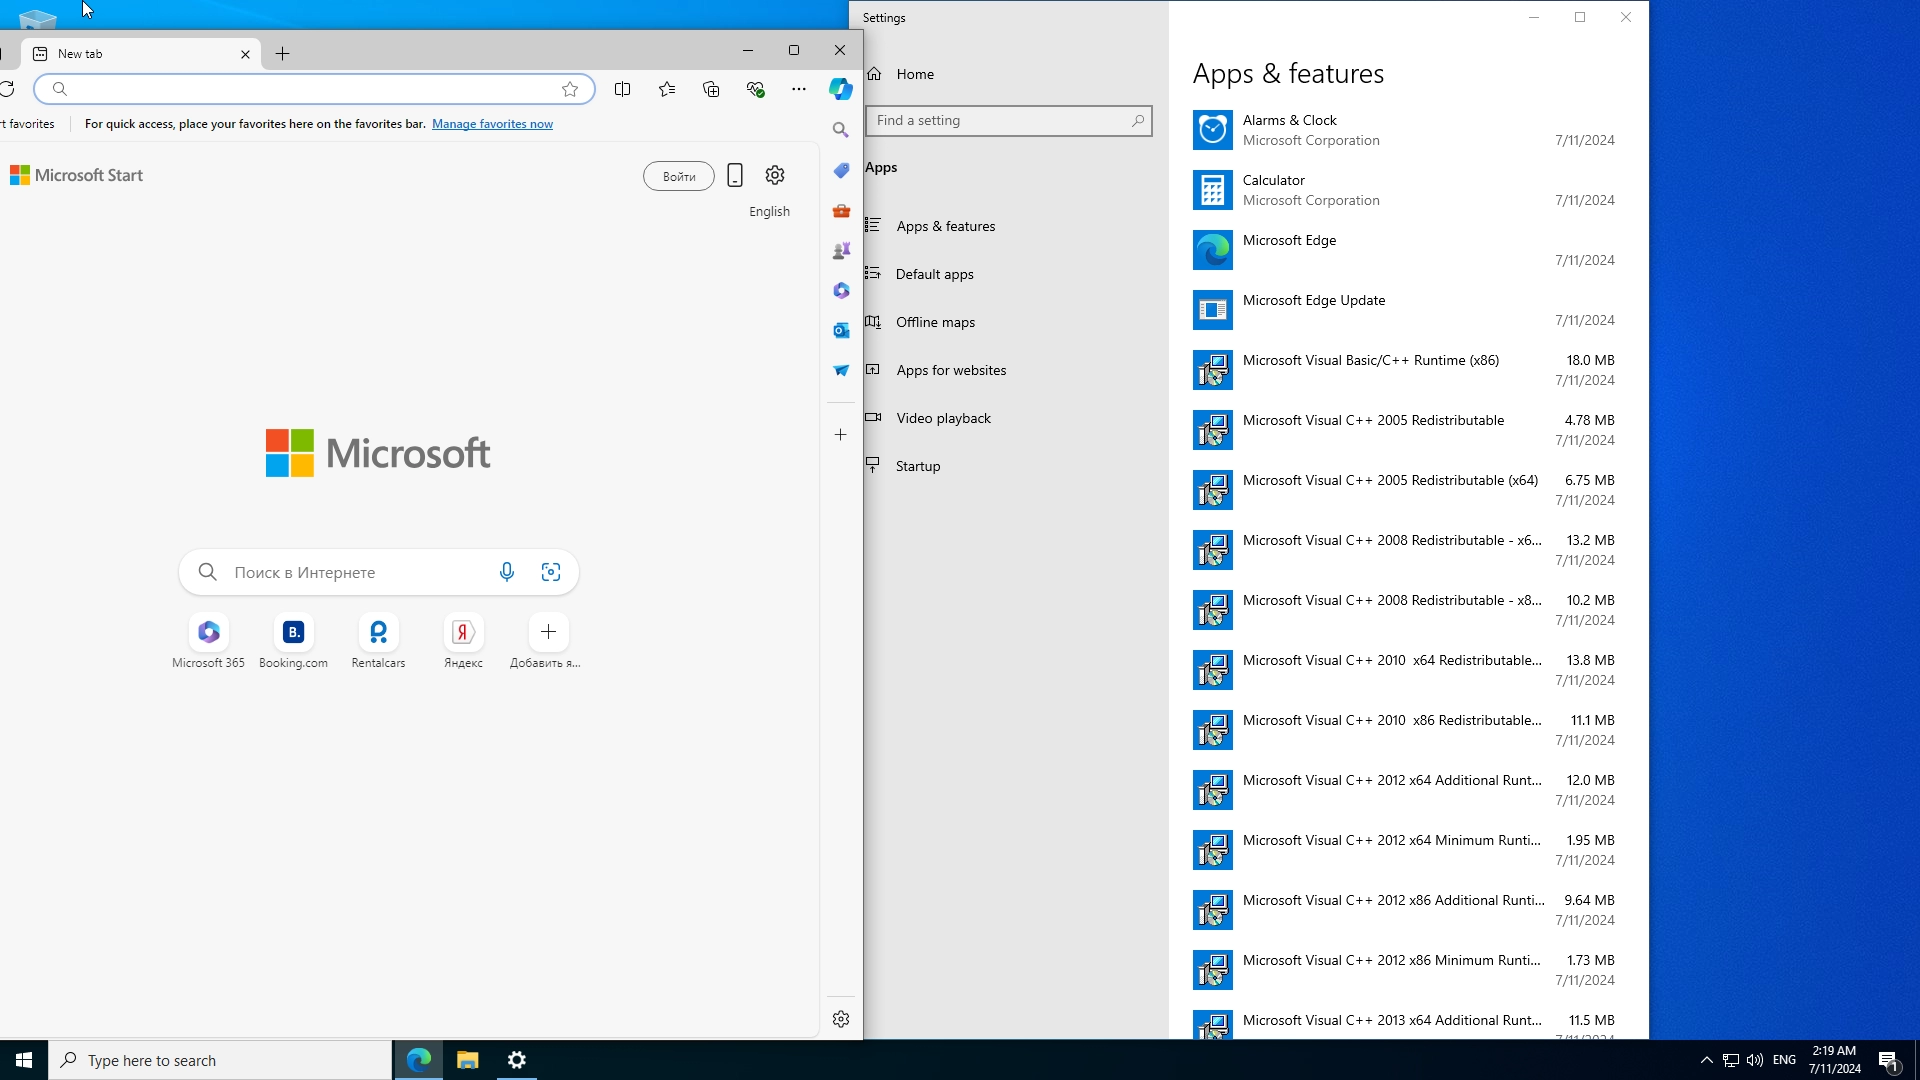Open page settings gear on Microsoft Start
Screen dimensions: 1920x1080
(x=775, y=175)
